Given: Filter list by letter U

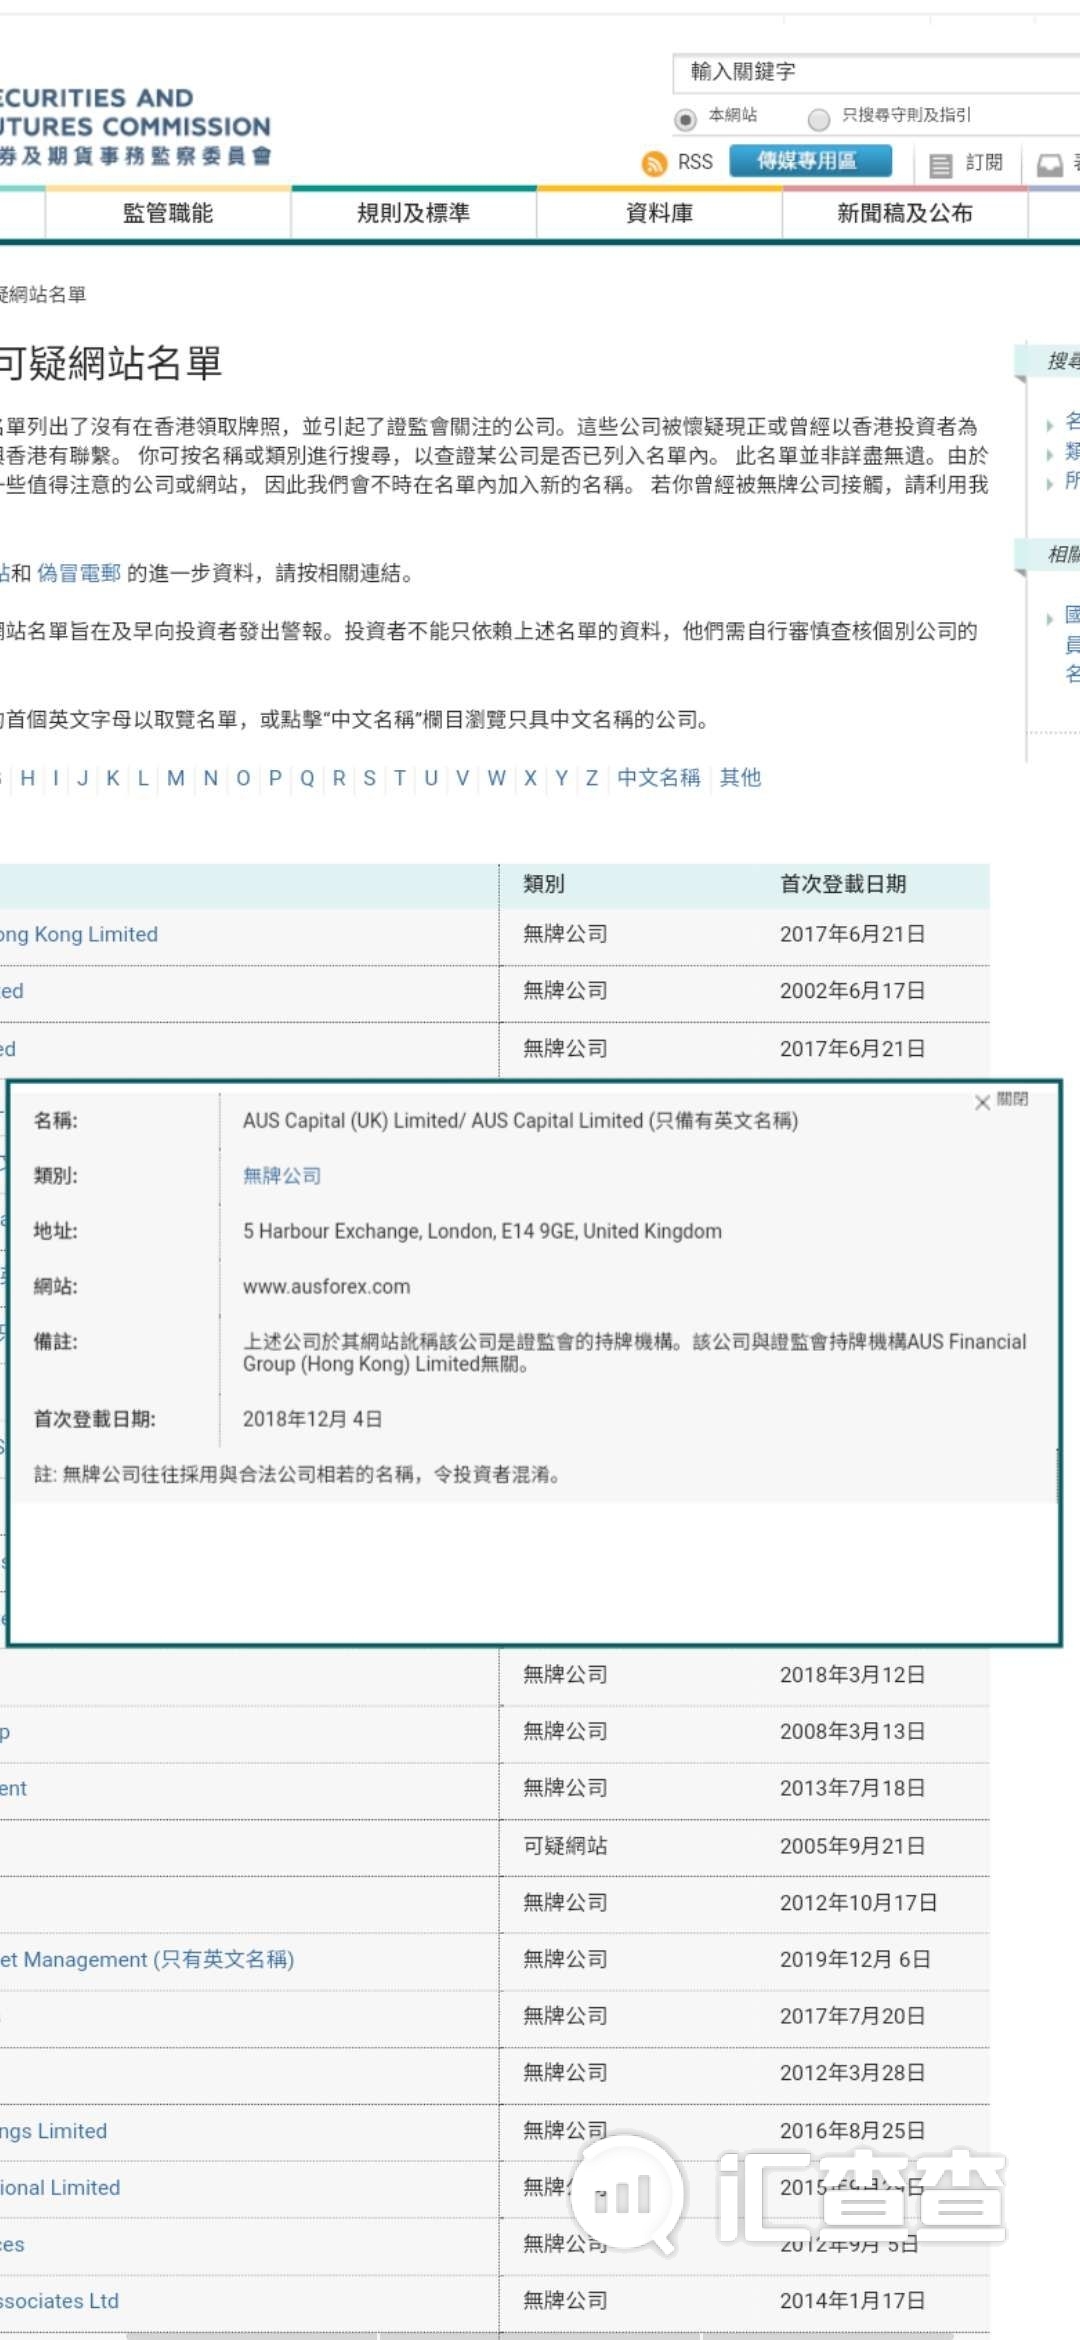Looking at the screenshot, I should [431, 778].
